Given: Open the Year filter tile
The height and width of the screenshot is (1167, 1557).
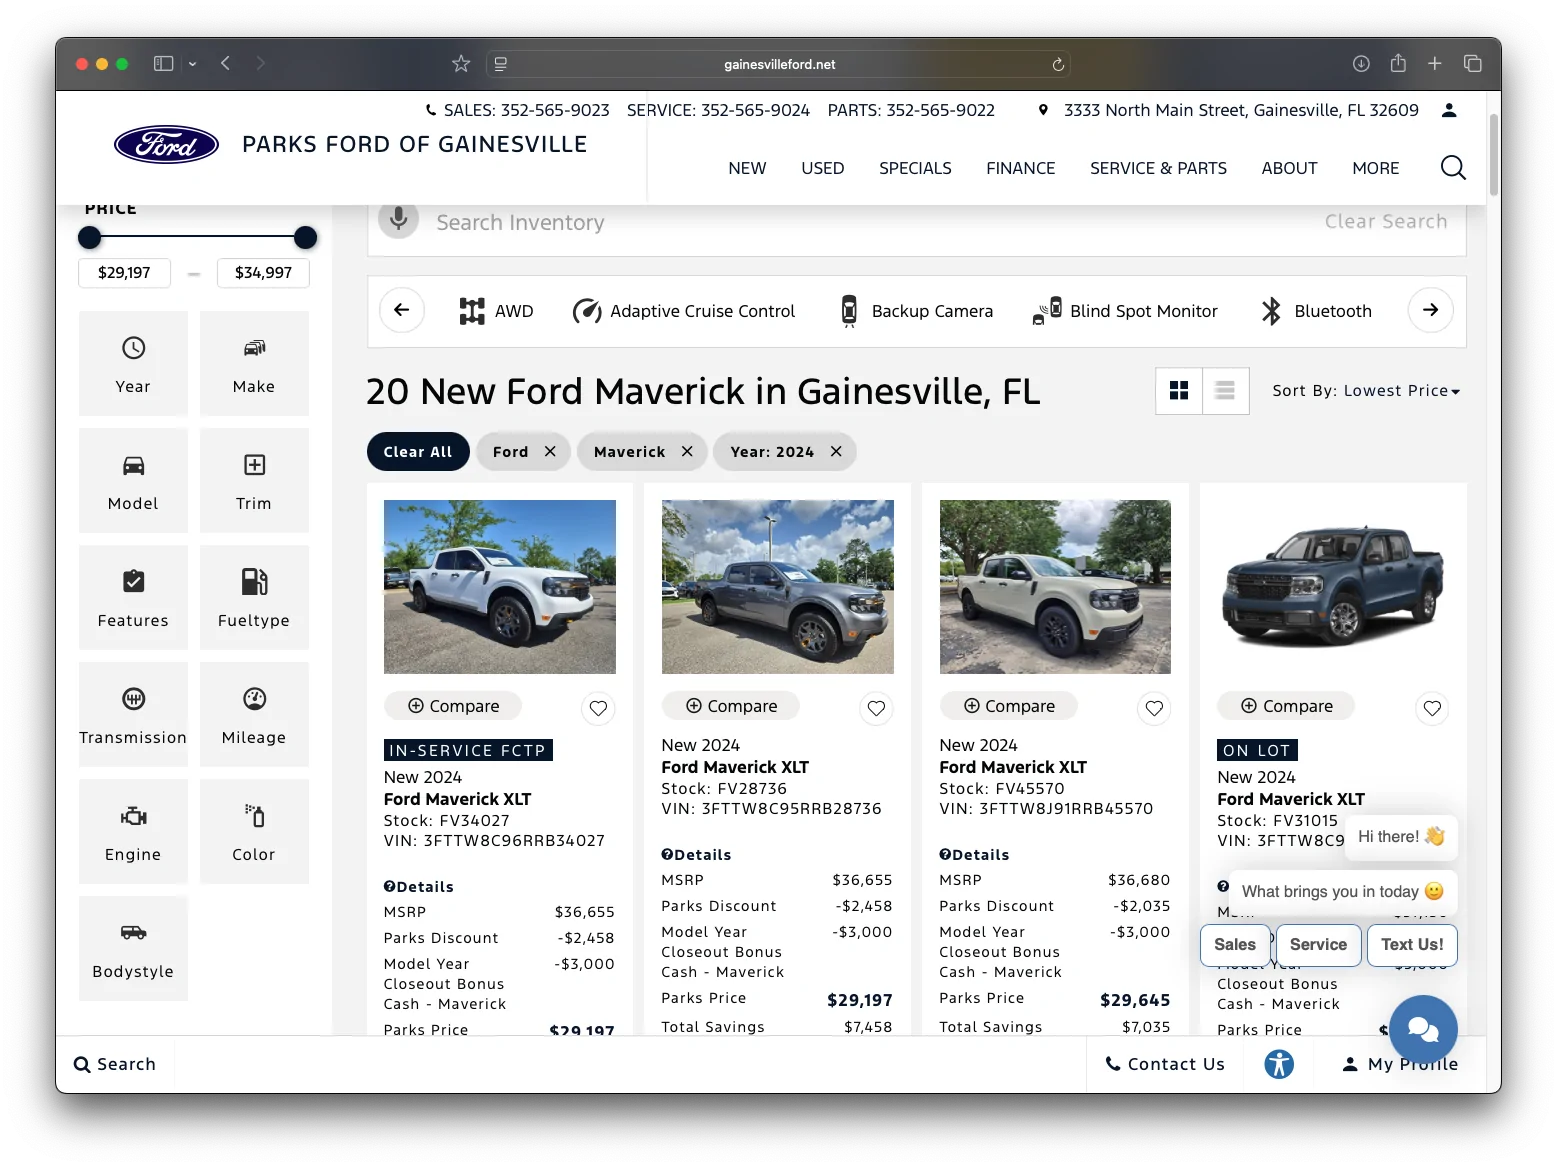Looking at the screenshot, I should pos(133,363).
